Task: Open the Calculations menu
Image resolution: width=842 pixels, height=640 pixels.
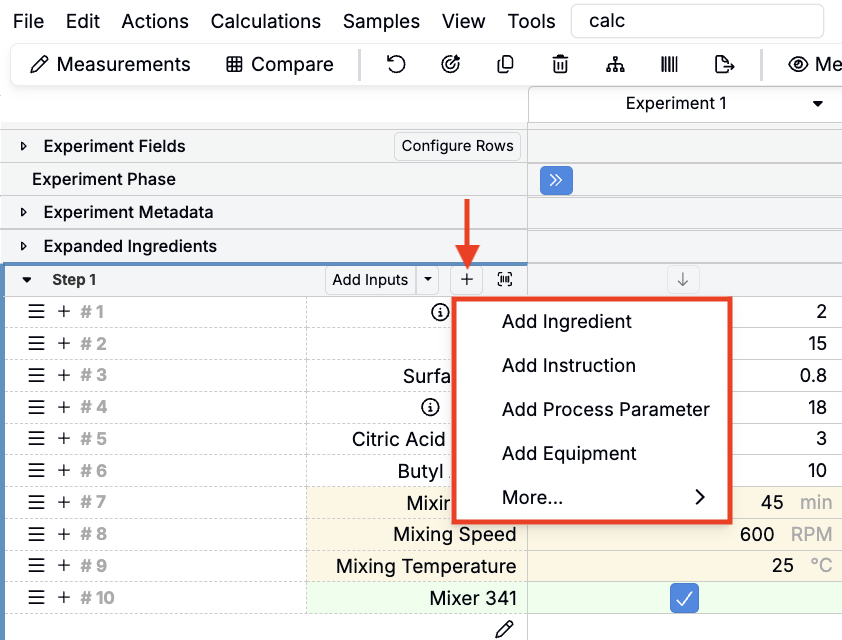Action: coord(266,21)
